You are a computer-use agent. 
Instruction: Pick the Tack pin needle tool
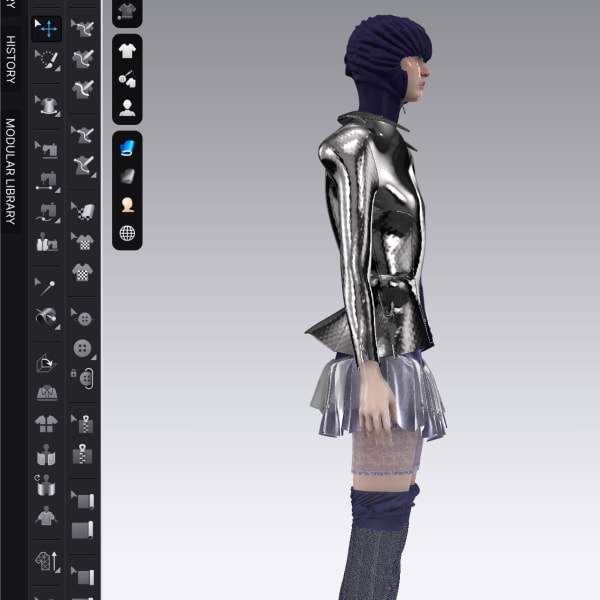[46, 287]
